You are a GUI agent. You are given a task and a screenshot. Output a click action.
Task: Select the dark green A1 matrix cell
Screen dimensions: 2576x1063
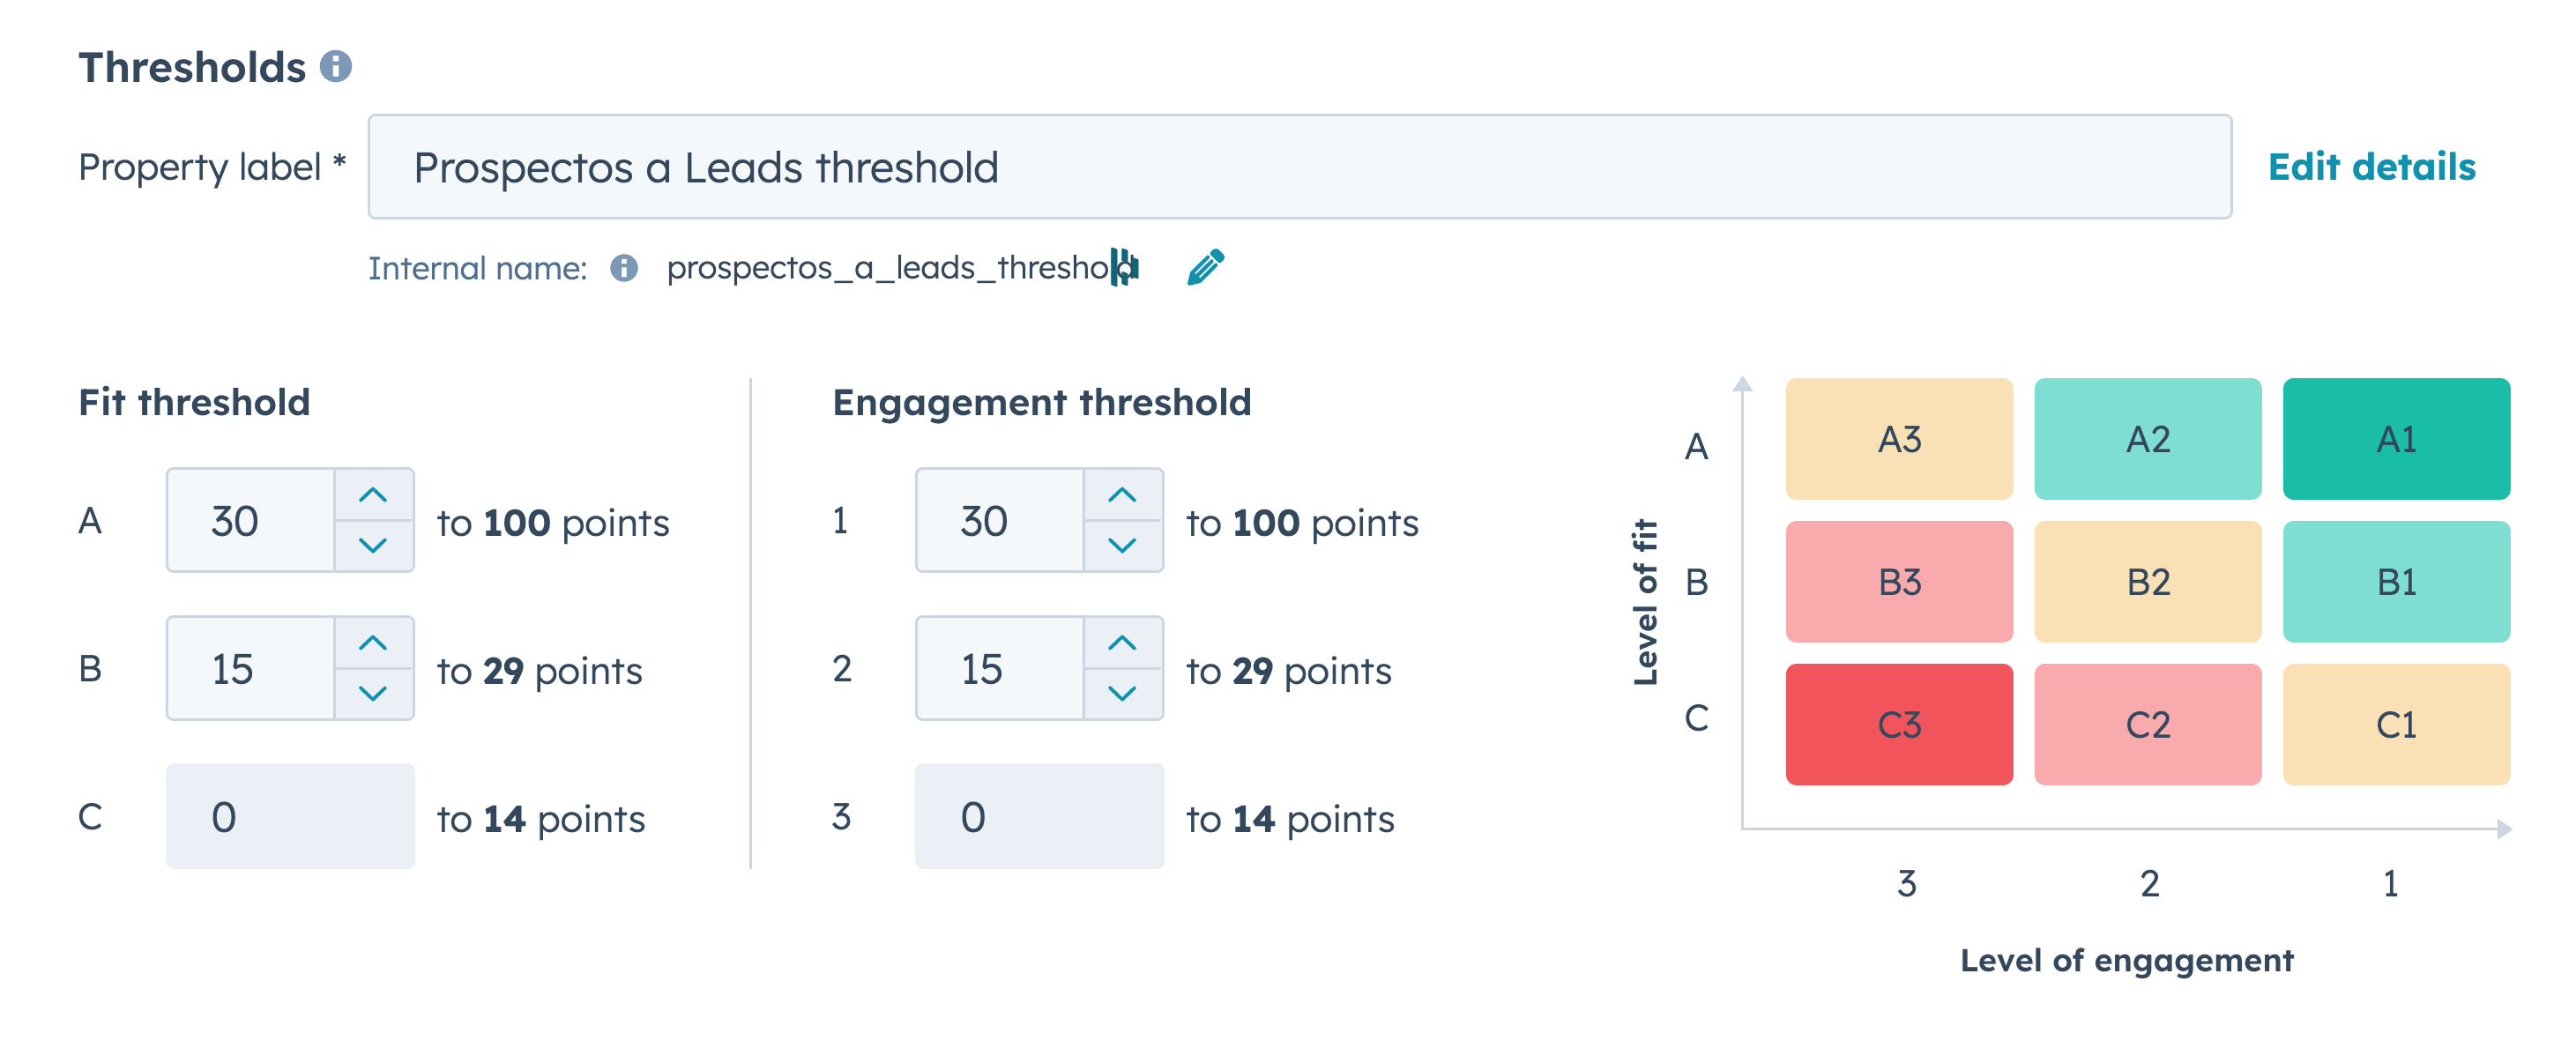[x=2396, y=439]
